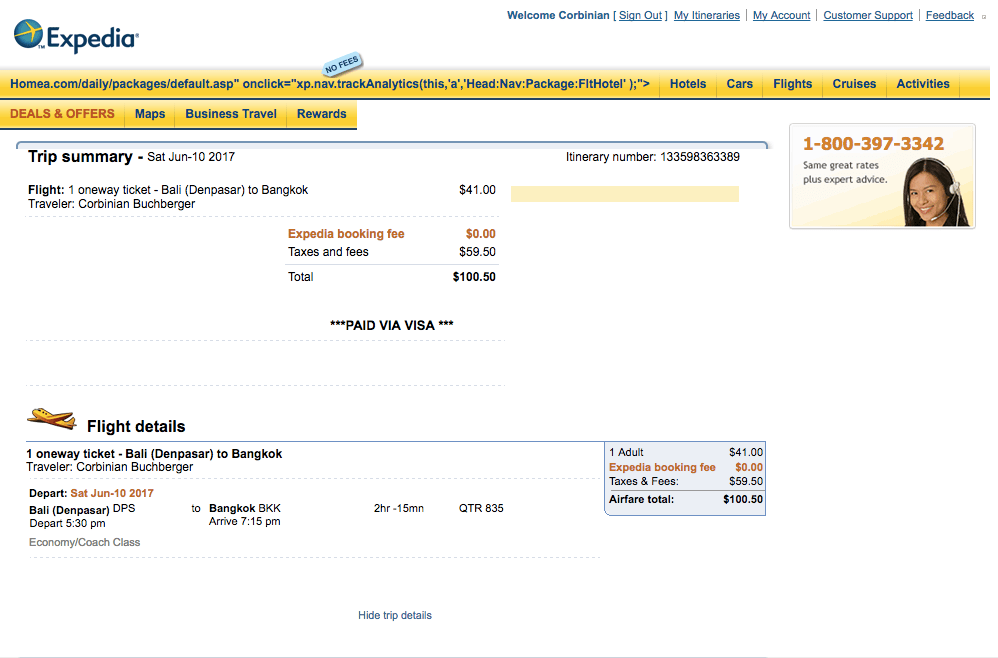Go to My Account
Viewport: 998px width, 658px height.
coord(781,16)
